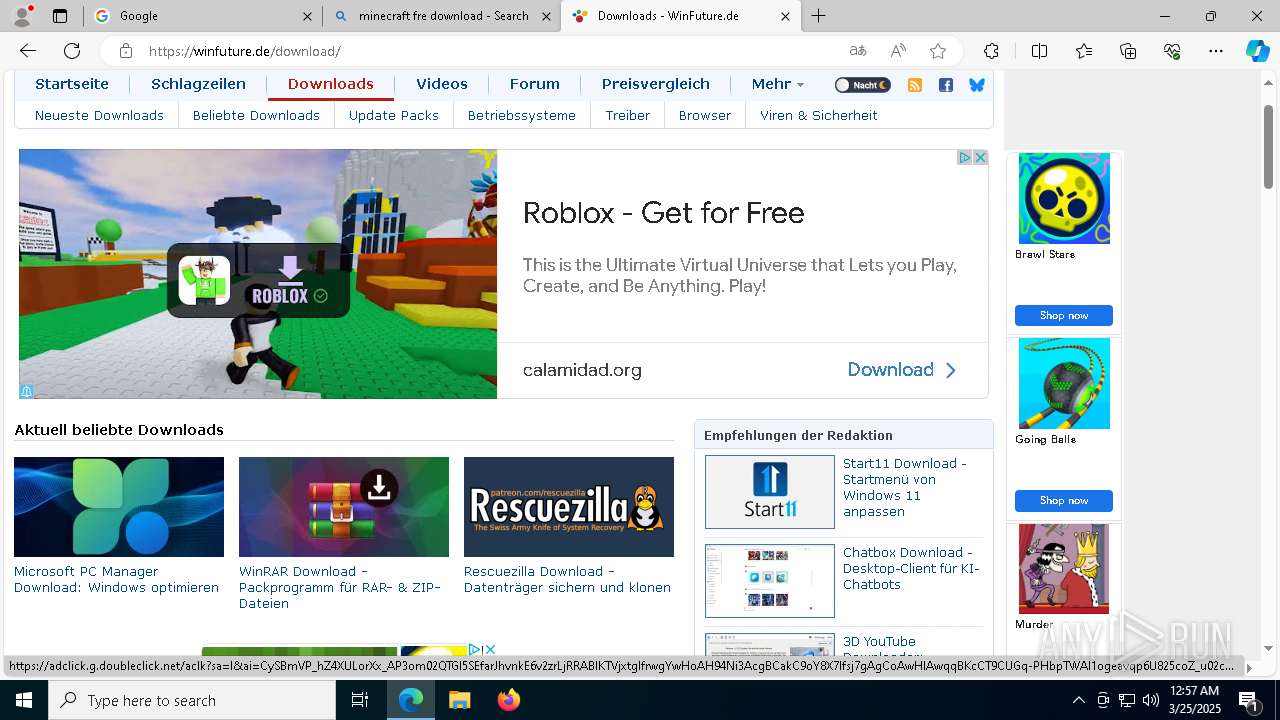Screen dimensions: 1280x720
Task: Open WinFuture RSS feed icon
Action: coord(914,85)
